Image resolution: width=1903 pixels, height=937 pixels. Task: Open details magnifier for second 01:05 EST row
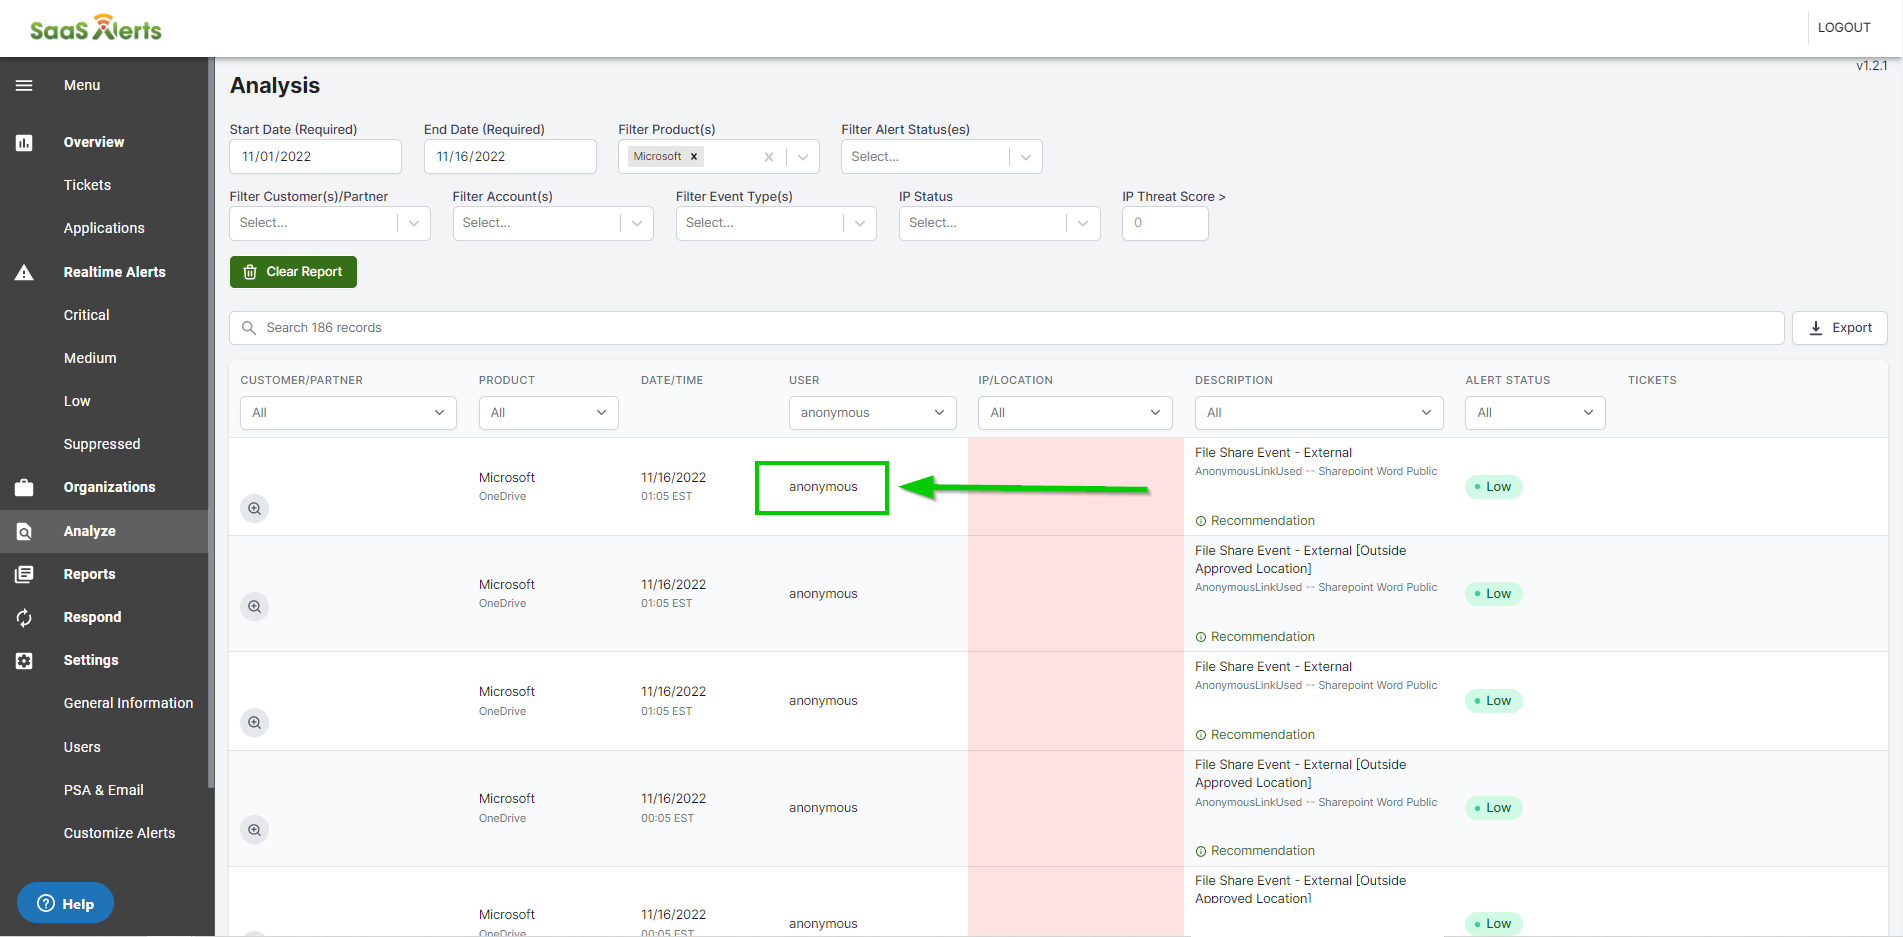tap(255, 607)
